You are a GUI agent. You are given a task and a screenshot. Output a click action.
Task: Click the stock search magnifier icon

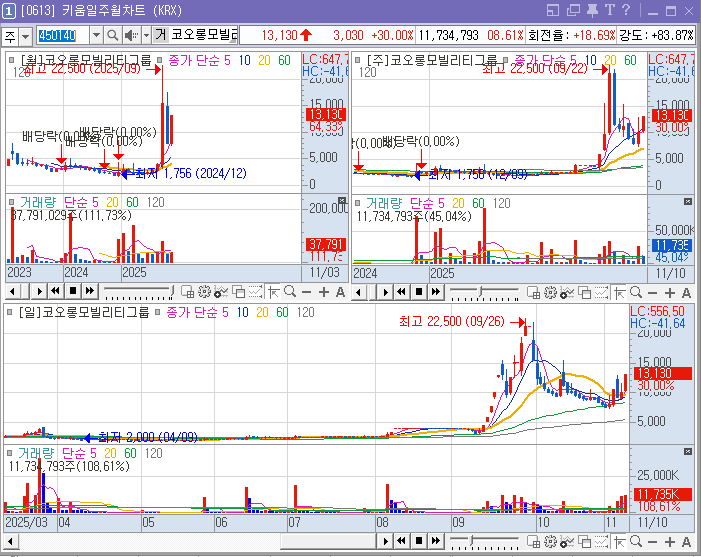coord(112,35)
